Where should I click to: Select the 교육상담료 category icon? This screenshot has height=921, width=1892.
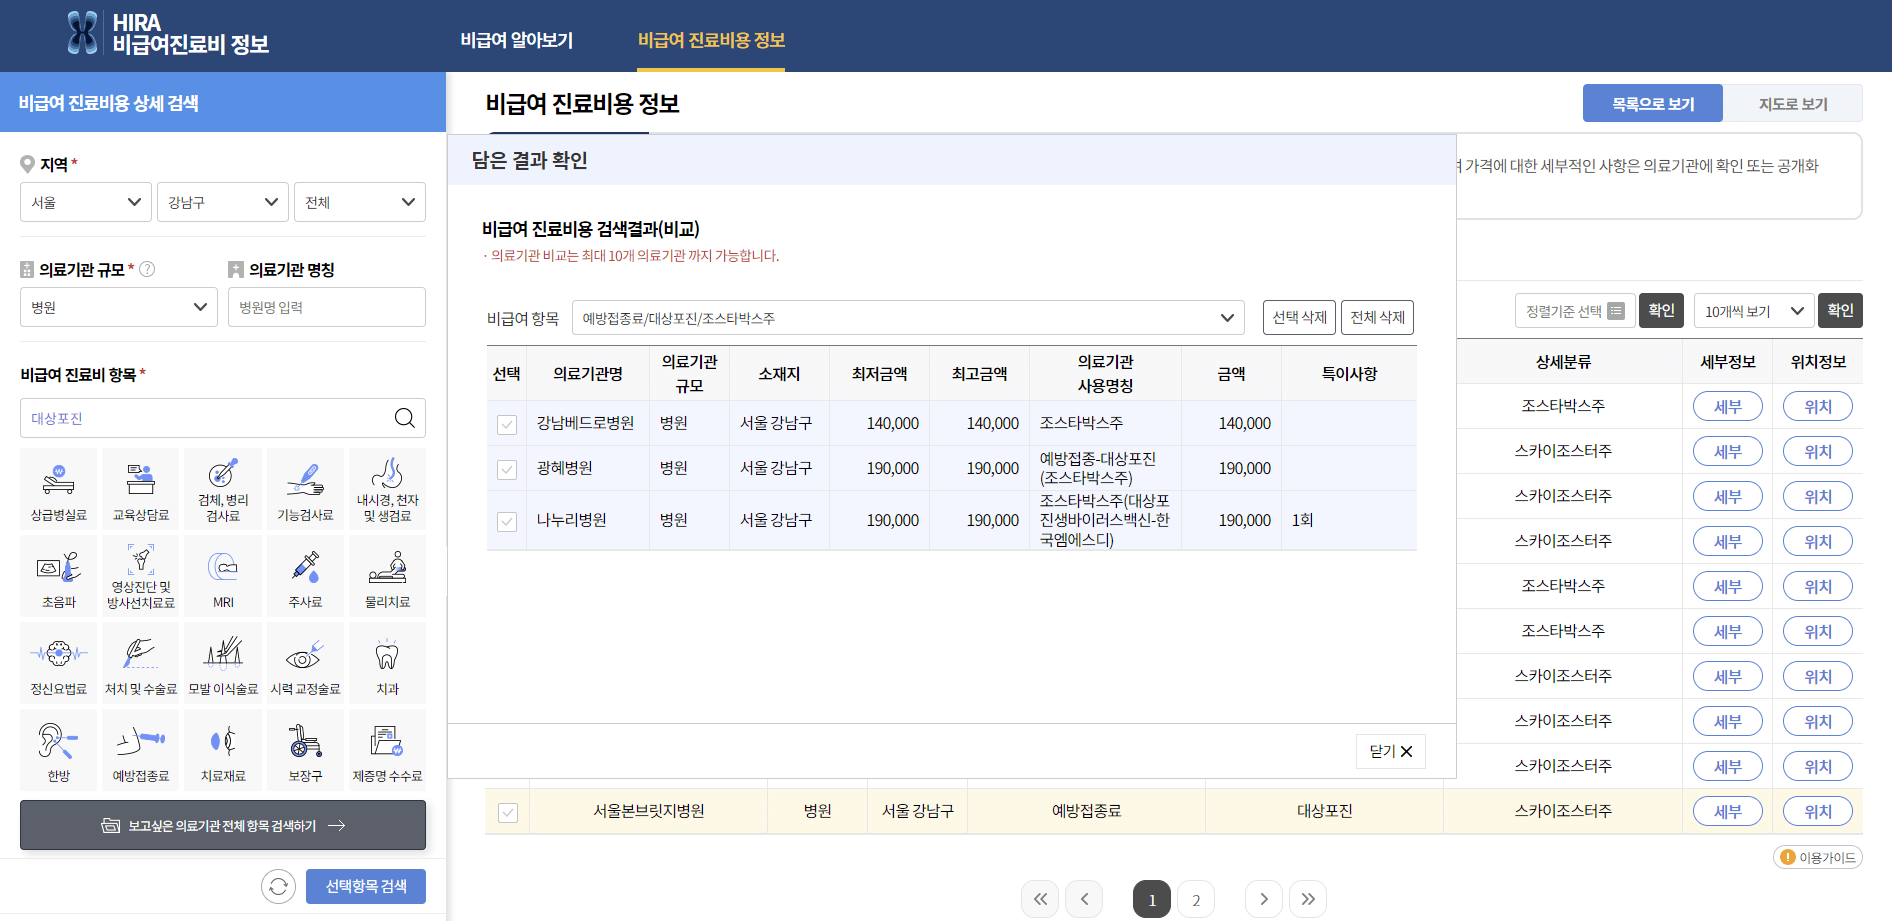(x=141, y=488)
